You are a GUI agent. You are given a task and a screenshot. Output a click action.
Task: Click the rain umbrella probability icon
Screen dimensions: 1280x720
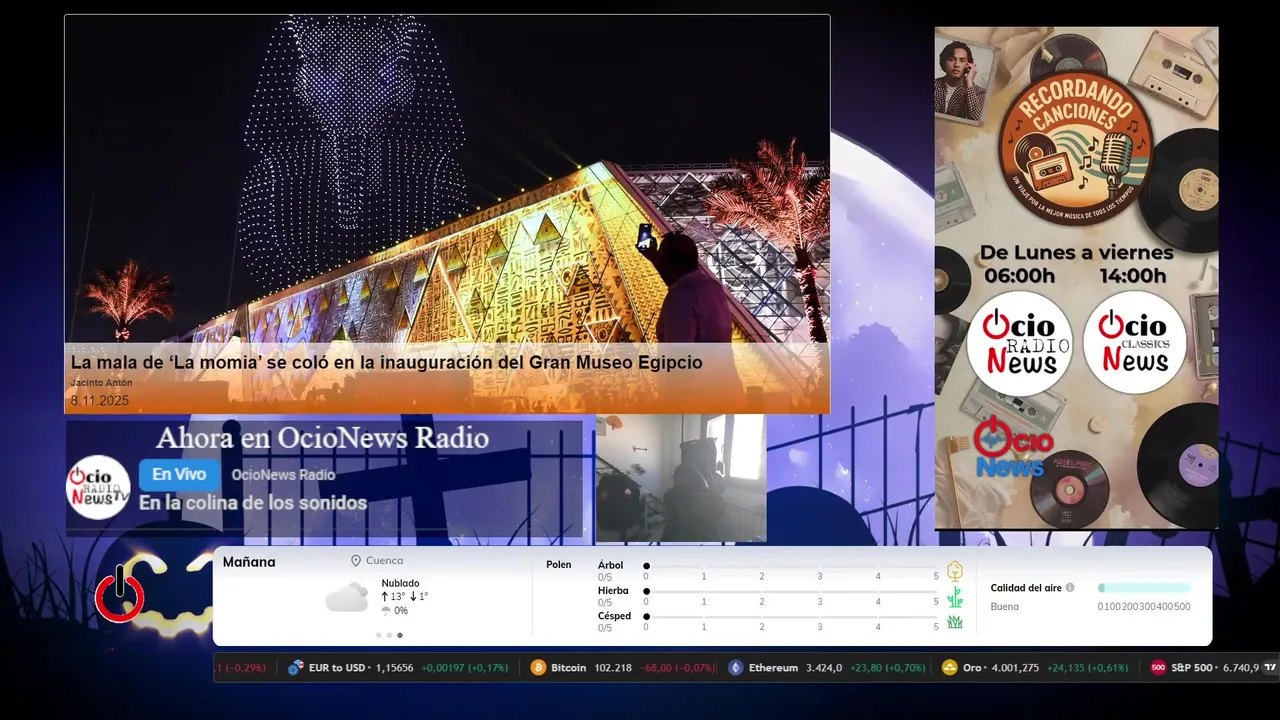point(386,611)
